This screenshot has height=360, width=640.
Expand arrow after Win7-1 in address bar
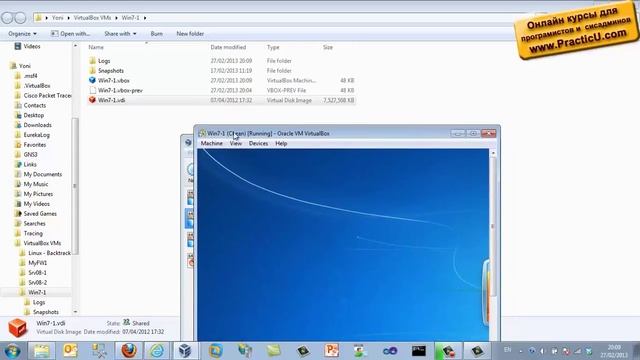point(145,18)
